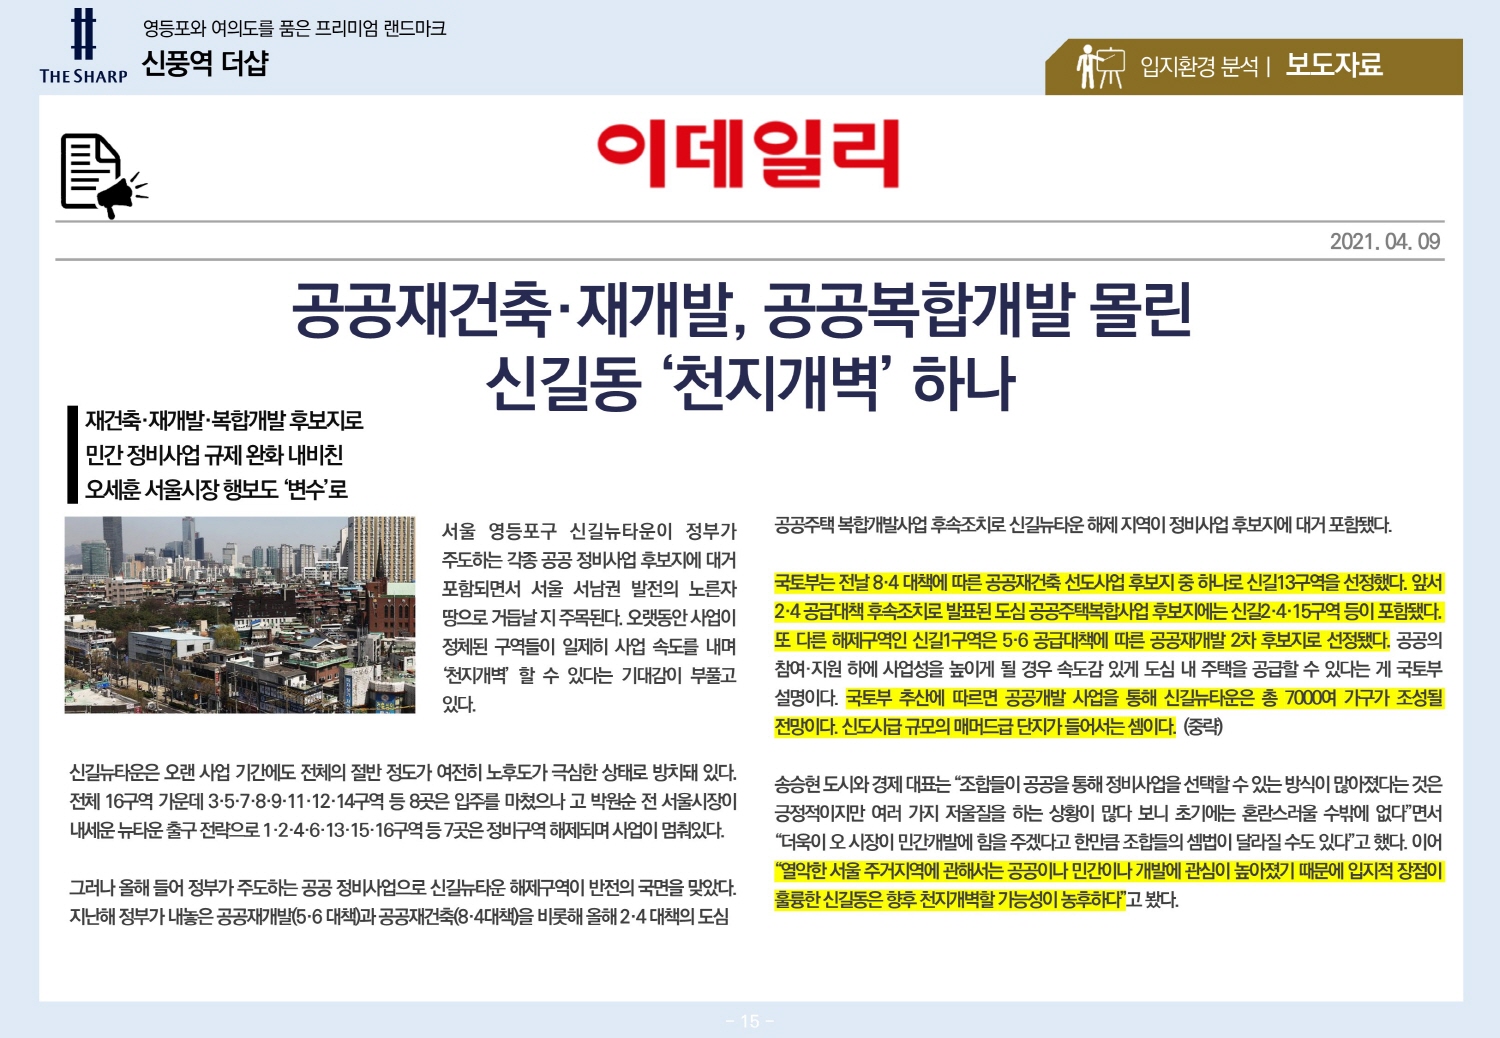
Task: Click line starting '공공주택 복합개발사업 후속조치로'
Action: 1083,525
